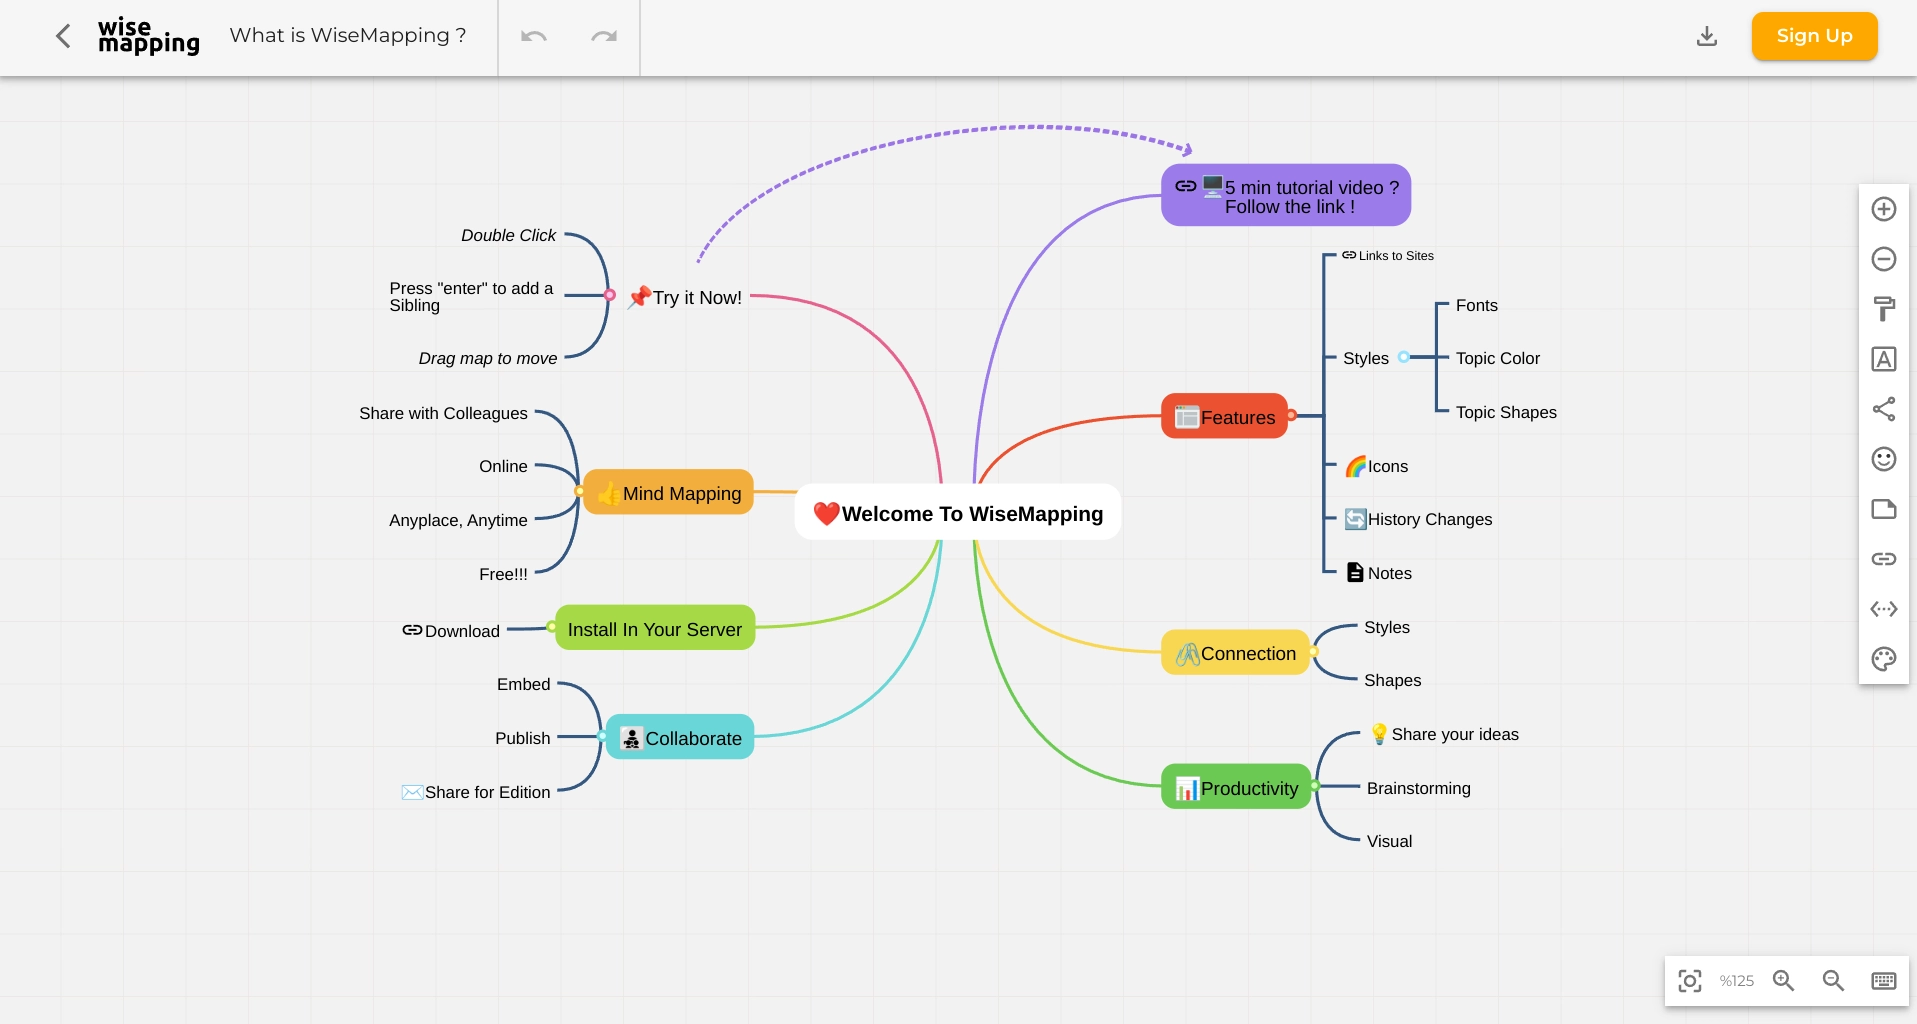Select the Visual subtopic

(1389, 841)
